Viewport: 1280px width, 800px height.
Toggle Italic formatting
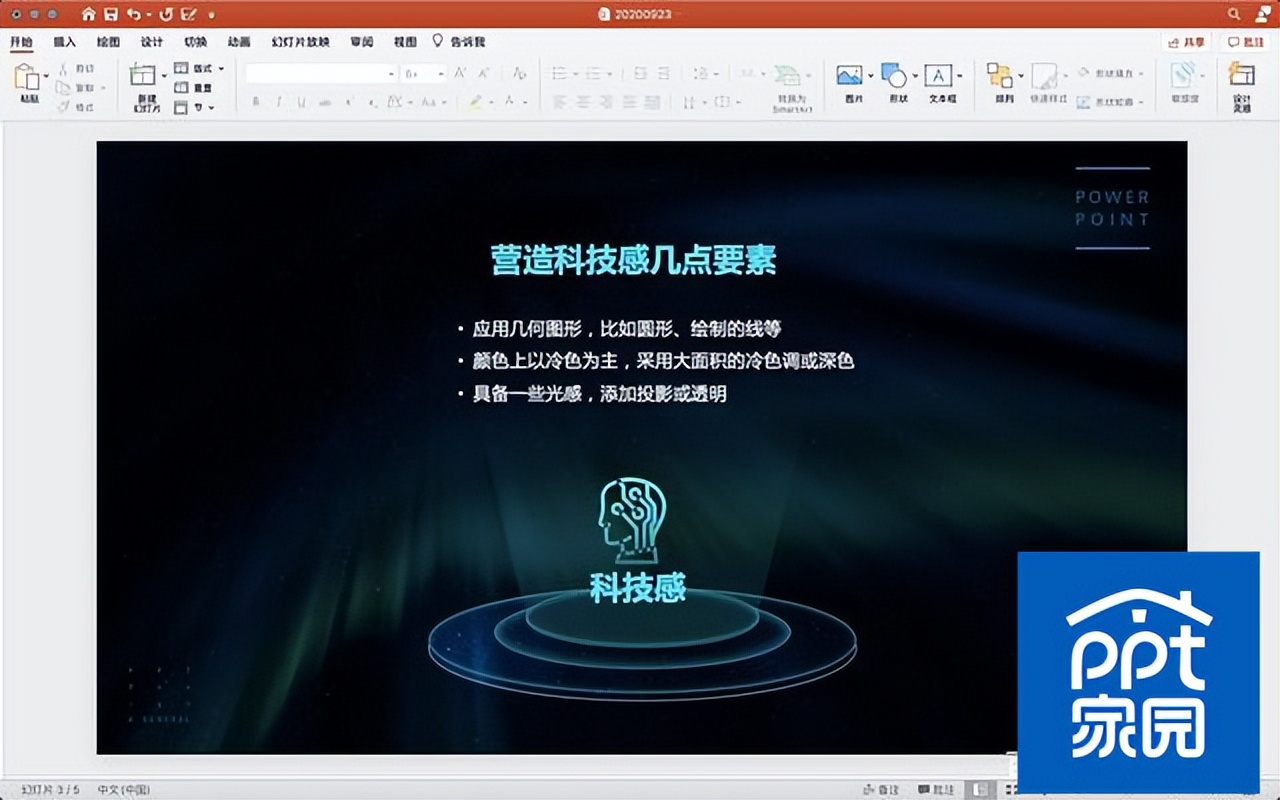278,102
